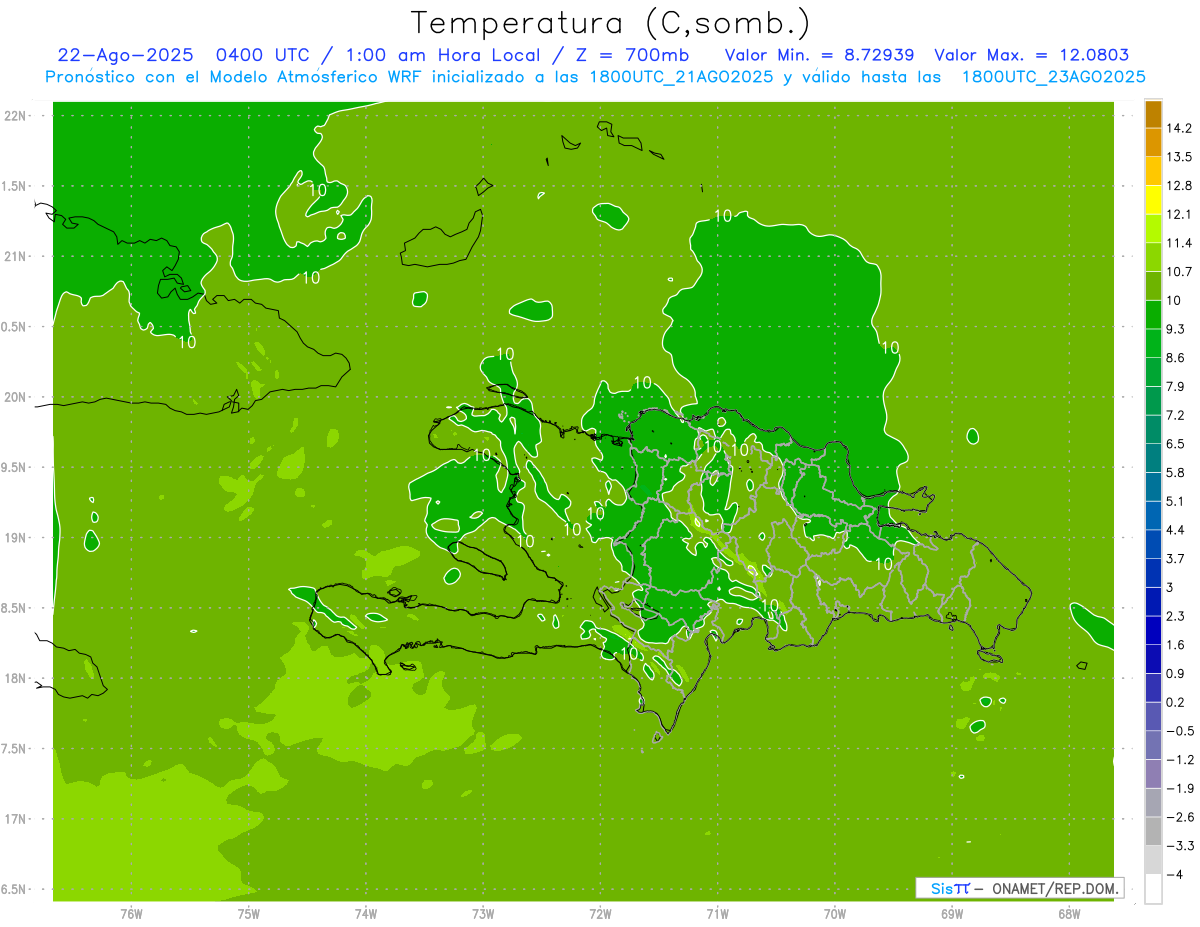Click the legend band between 10.7 and 11.4
This screenshot has width=1200, height=927.
[1153, 257]
